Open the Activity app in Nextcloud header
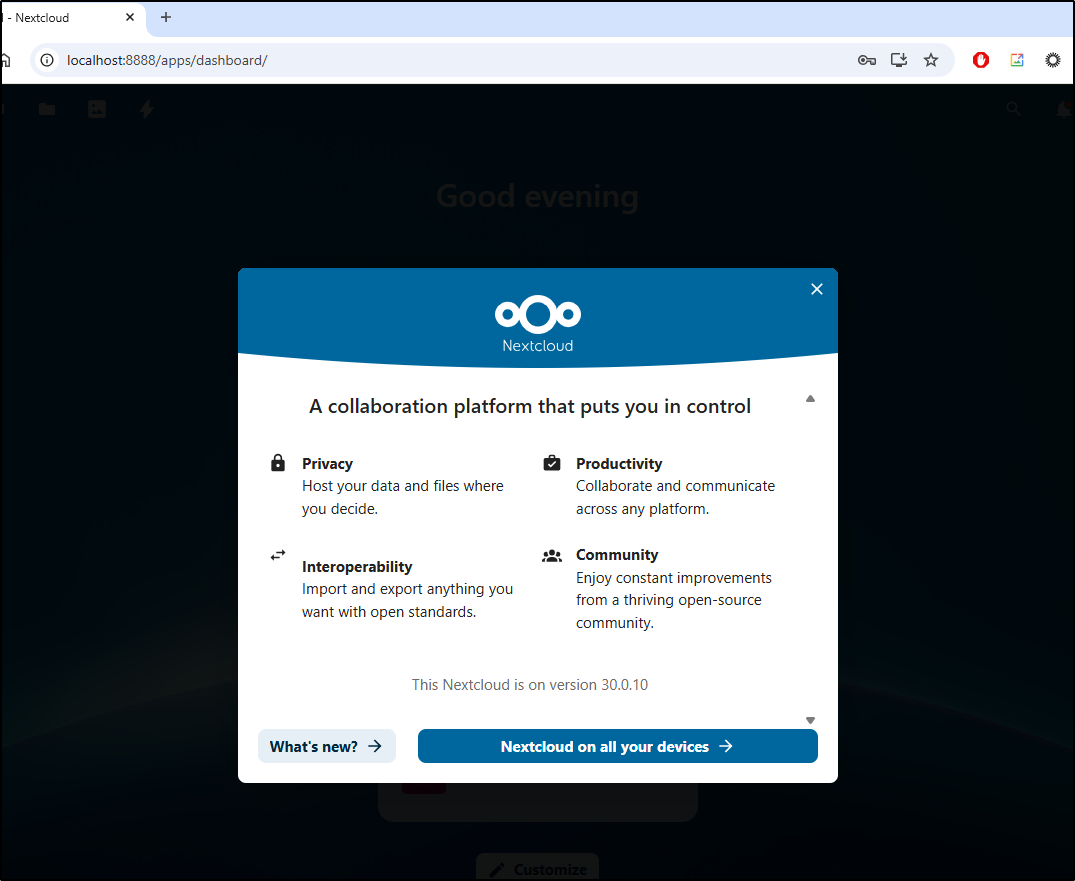 coord(147,108)
